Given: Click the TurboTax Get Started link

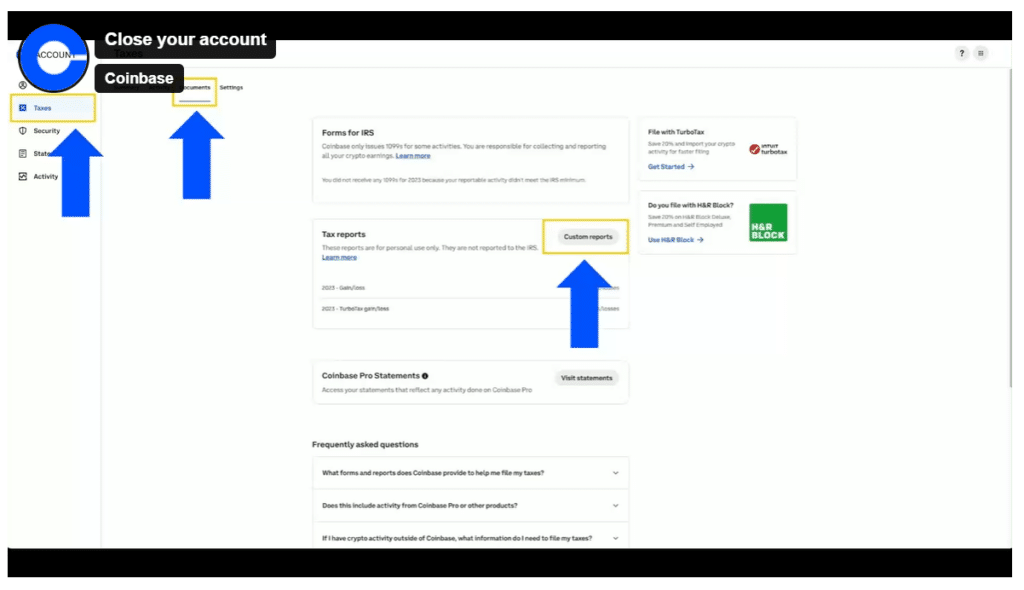Looking at the screenshot, I should 671,167.
